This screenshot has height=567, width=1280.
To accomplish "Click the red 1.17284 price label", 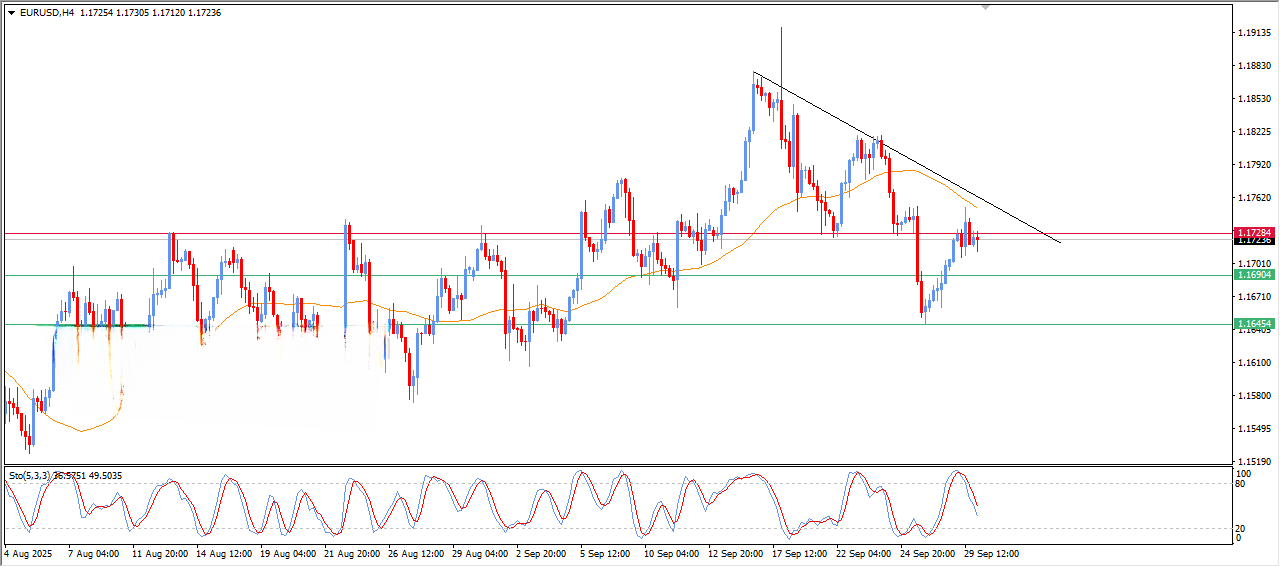I will point(1254,232).
